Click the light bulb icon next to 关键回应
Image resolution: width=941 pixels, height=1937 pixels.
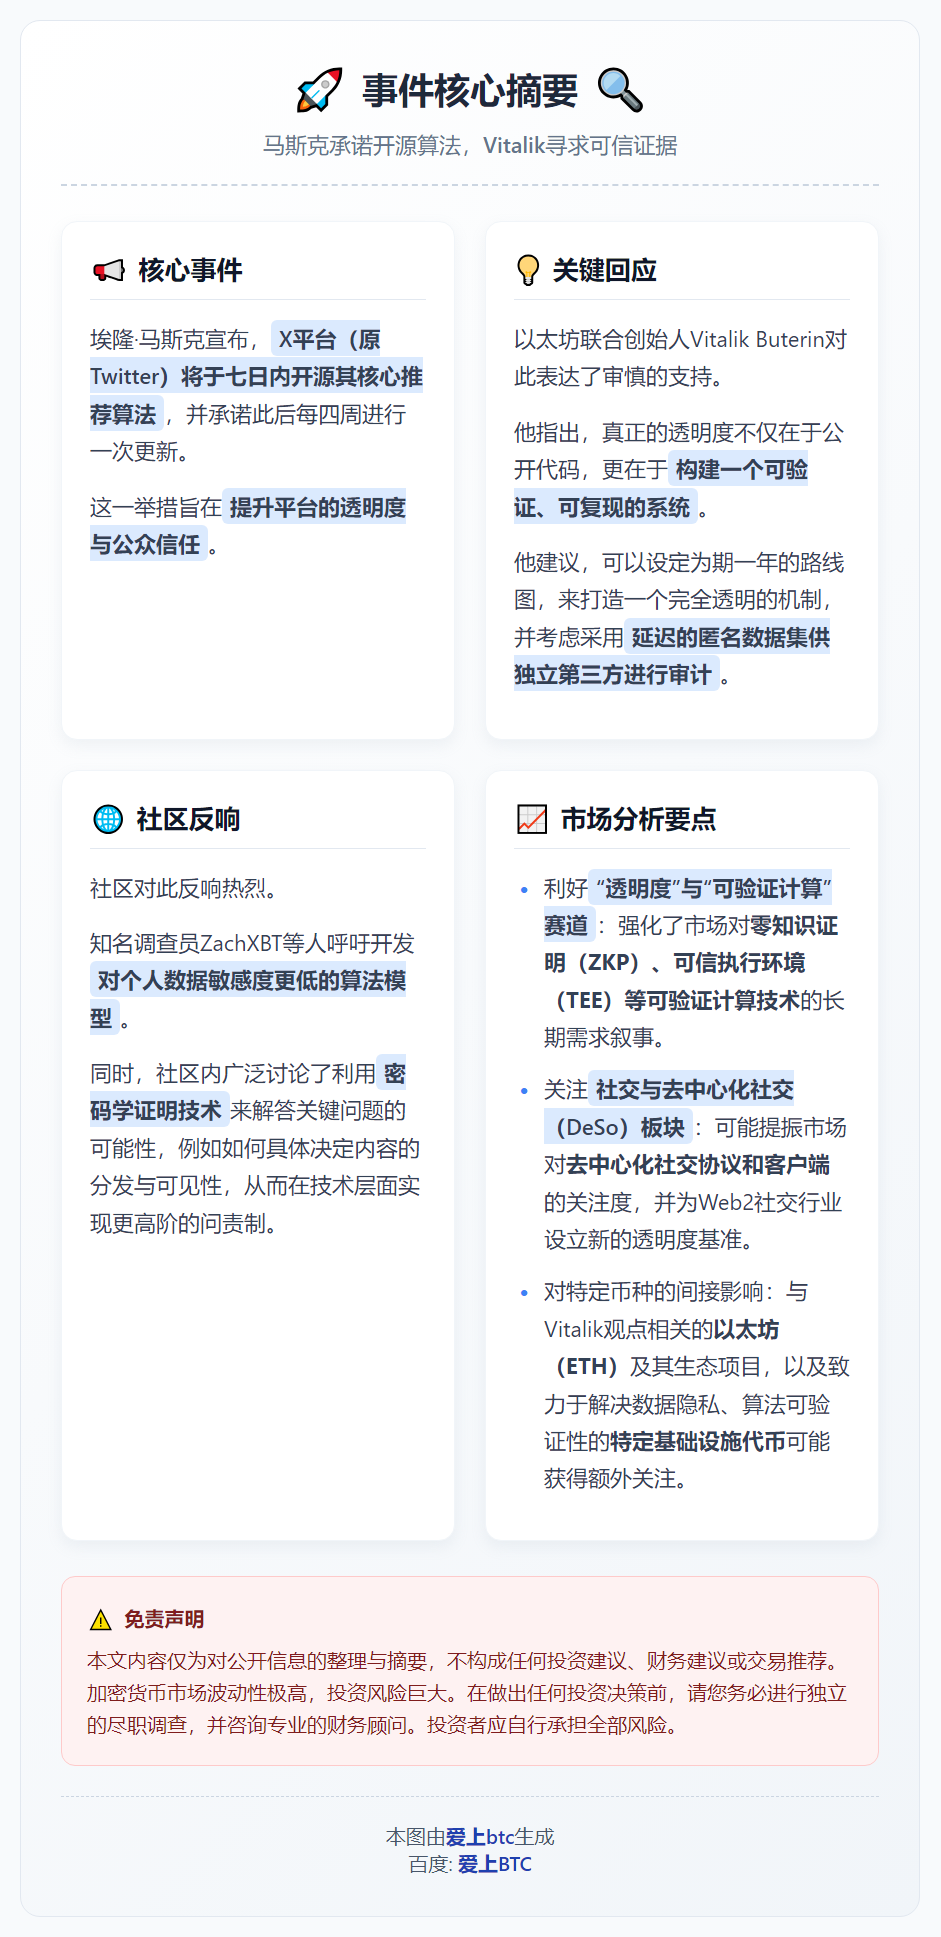click(x=527, y=270)
